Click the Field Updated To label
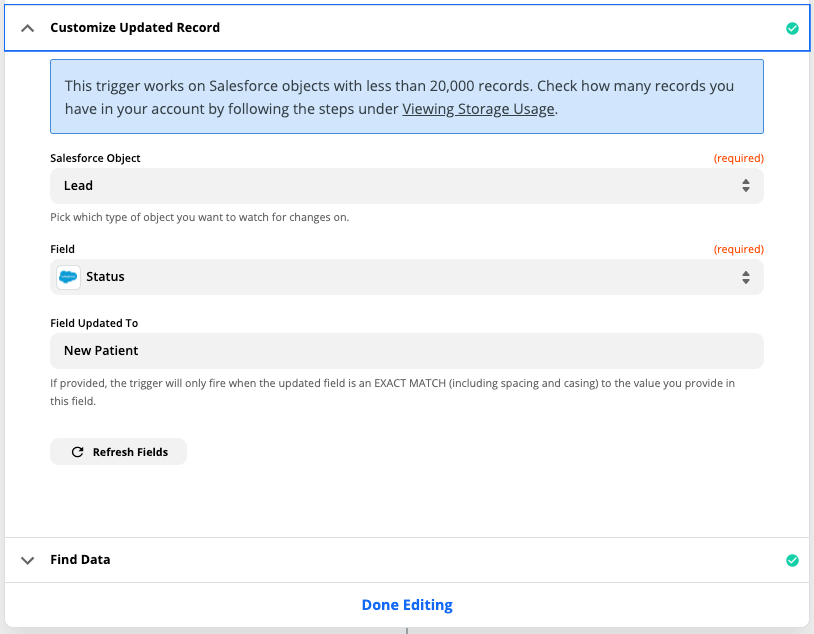814x634 pixels. [x=94, y=323]
